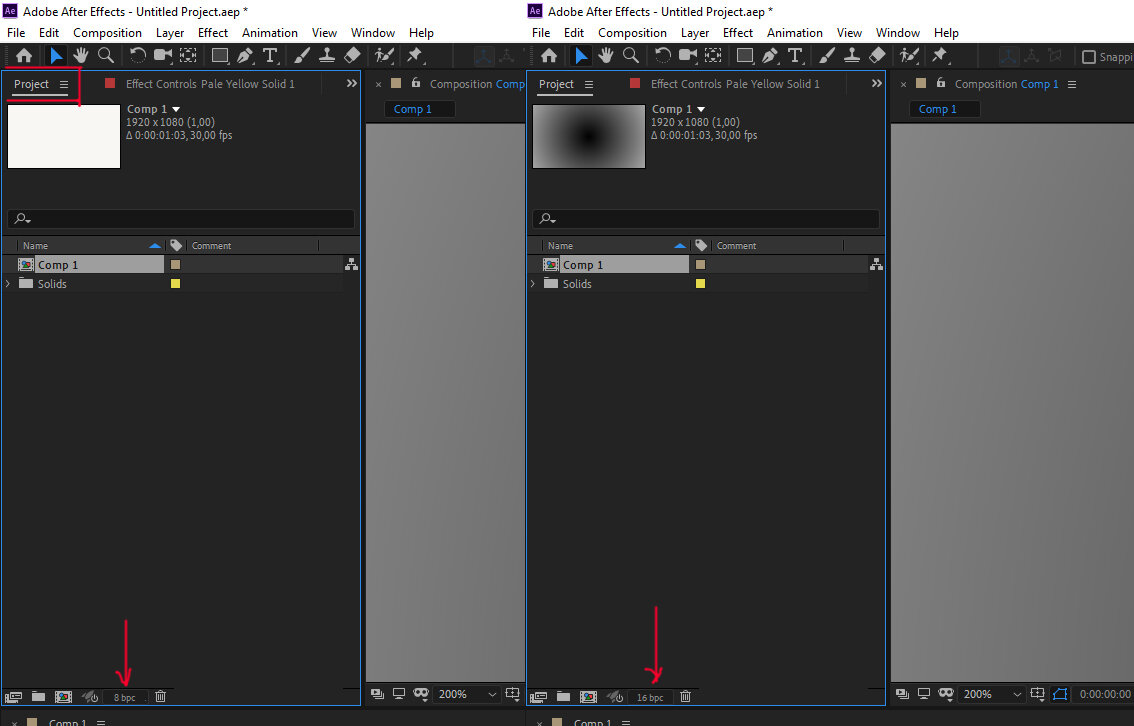Viewport: 1134px width, 726px height.
Task: Select the Rectangle shape tool in the left window
Action: (220, 56)
